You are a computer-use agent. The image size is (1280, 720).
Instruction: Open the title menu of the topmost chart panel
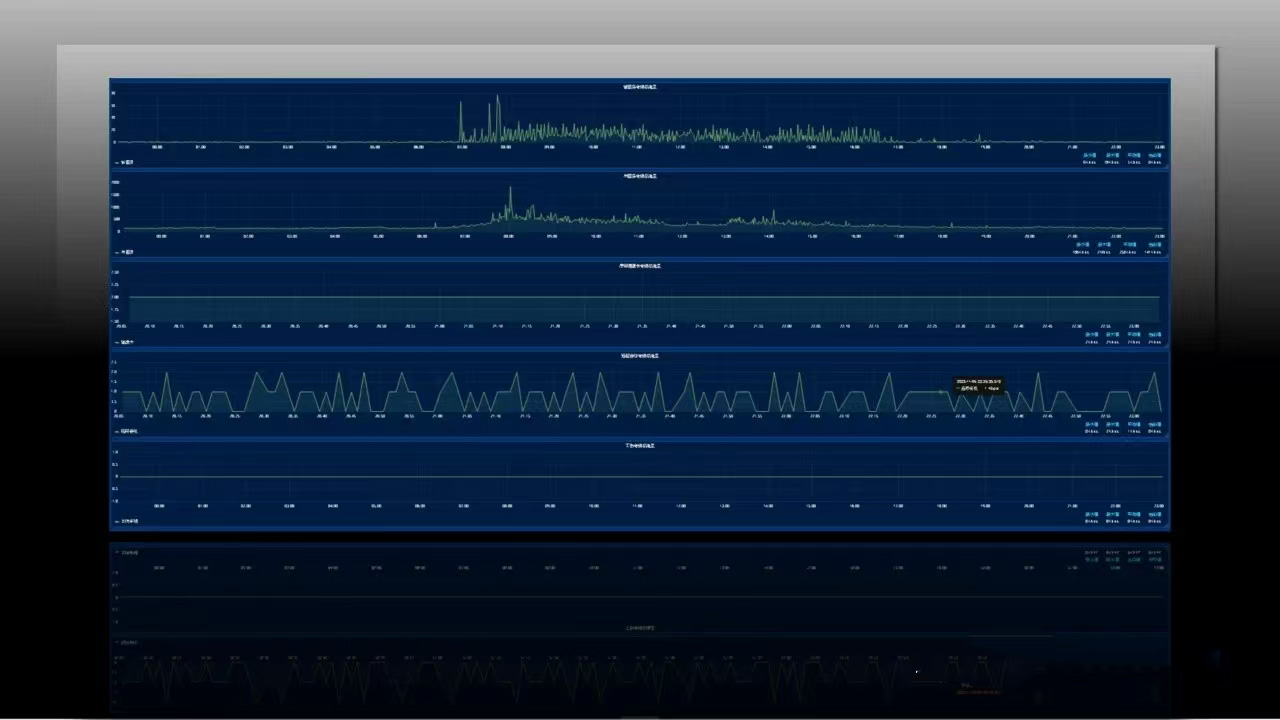tap(640, 87)
